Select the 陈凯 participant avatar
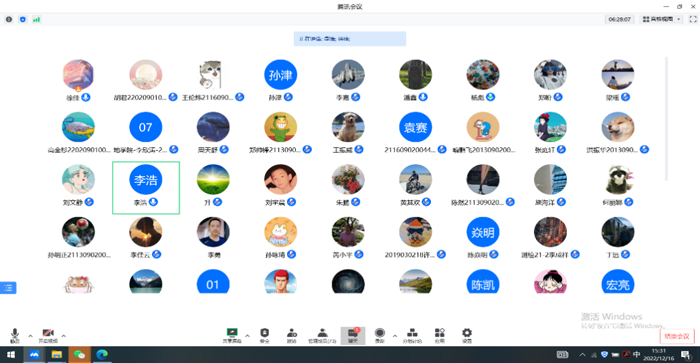 point(483,282)
